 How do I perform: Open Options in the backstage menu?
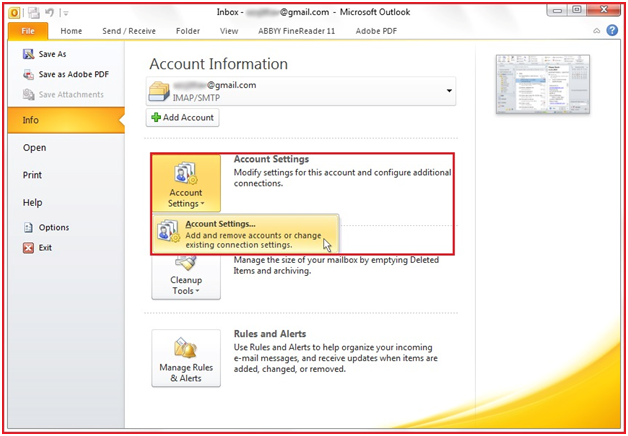point(54,227)
